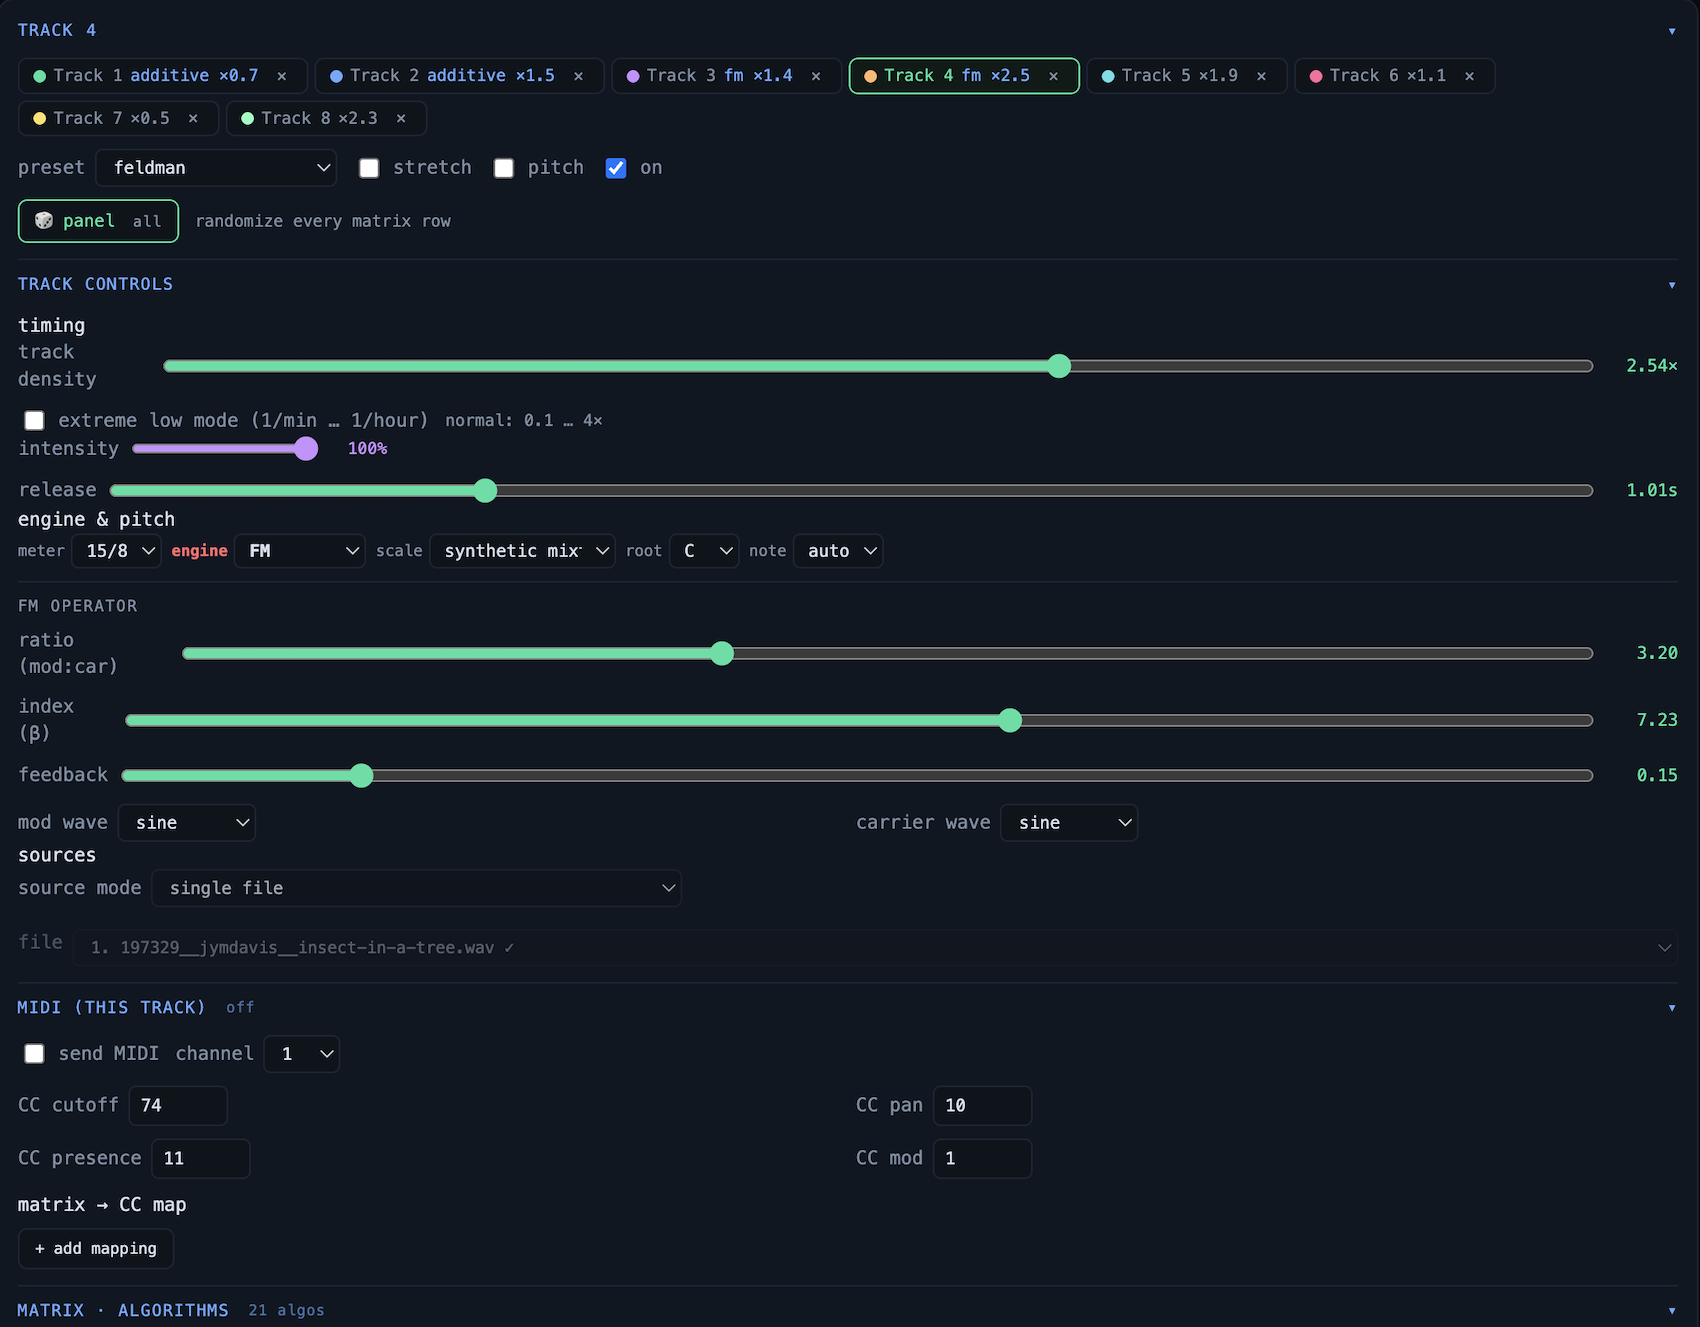Screen dimensions: 1700x1327
Task: Open the preset feldman dropdown
Action: [216, 168]
